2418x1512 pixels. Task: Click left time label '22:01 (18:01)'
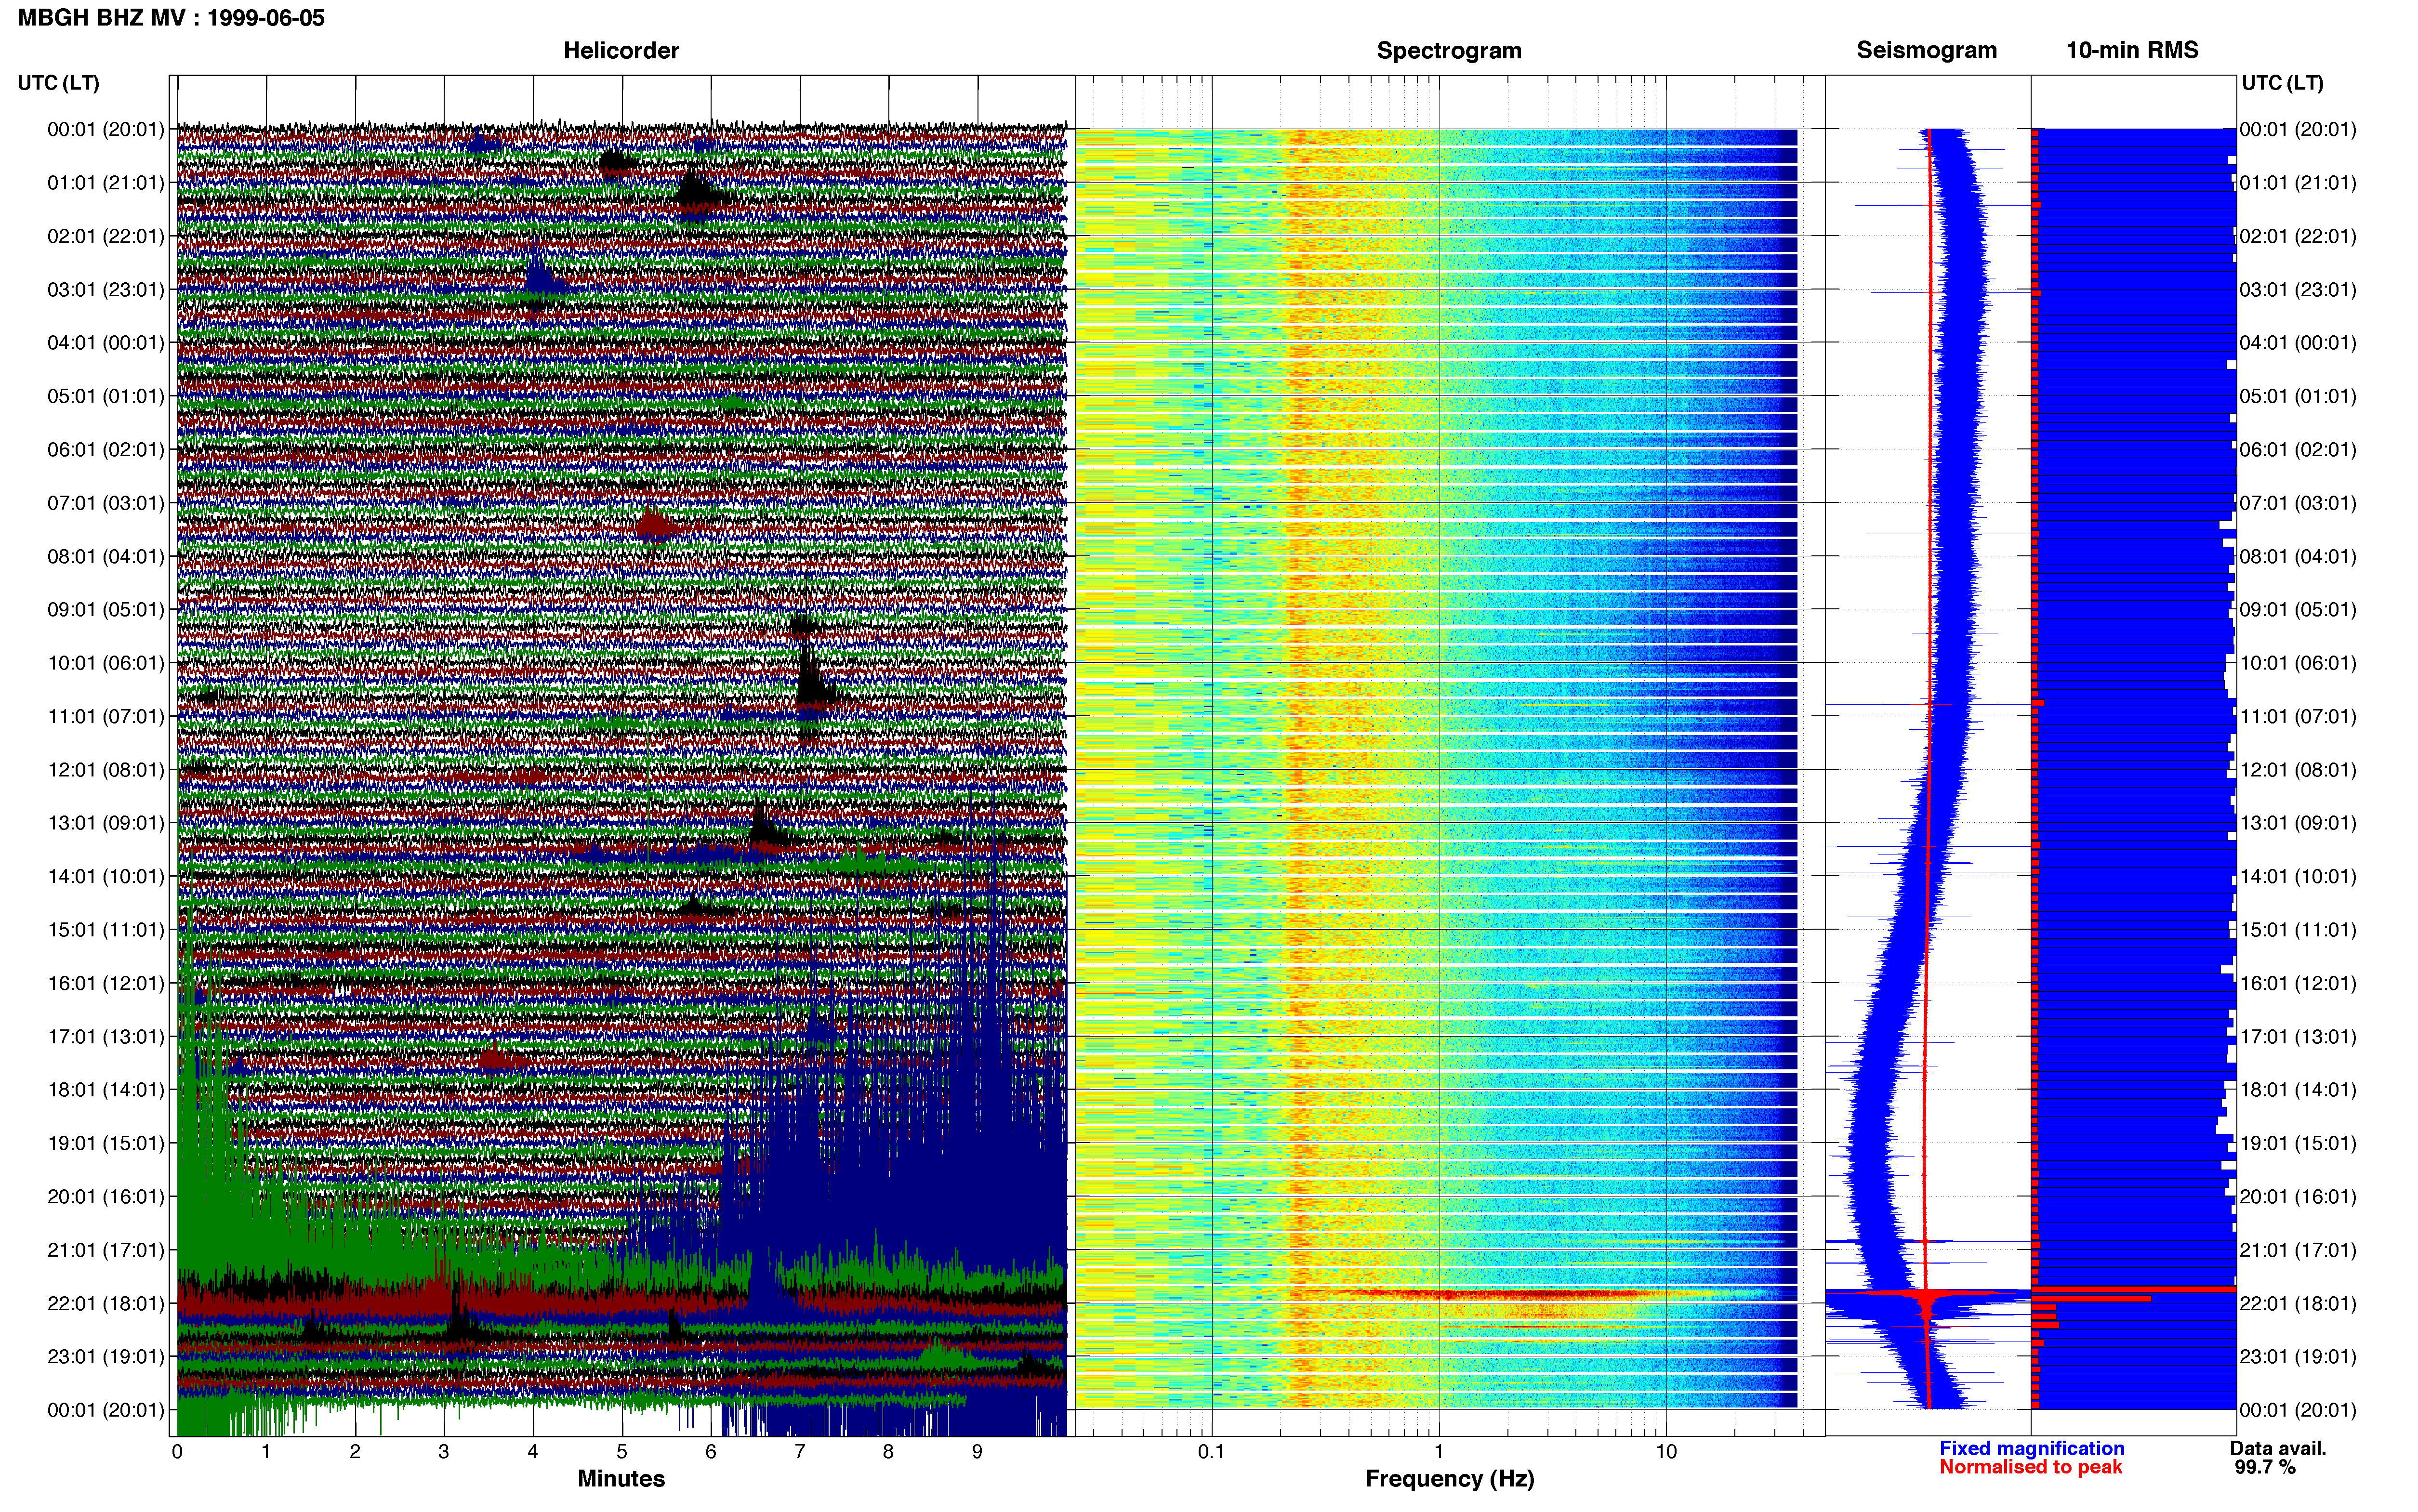point(106,1303)
